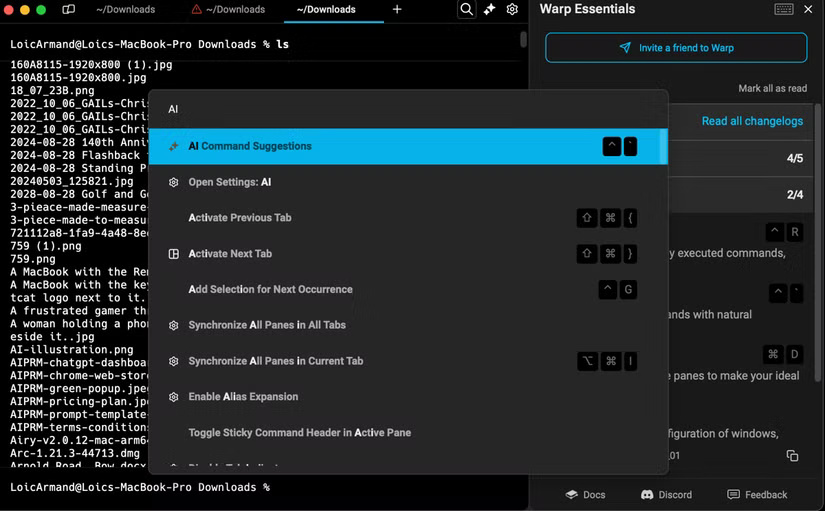Click the Read all changelogs link
This screenshot has height=511, width=825.
[x=752, y=121]
